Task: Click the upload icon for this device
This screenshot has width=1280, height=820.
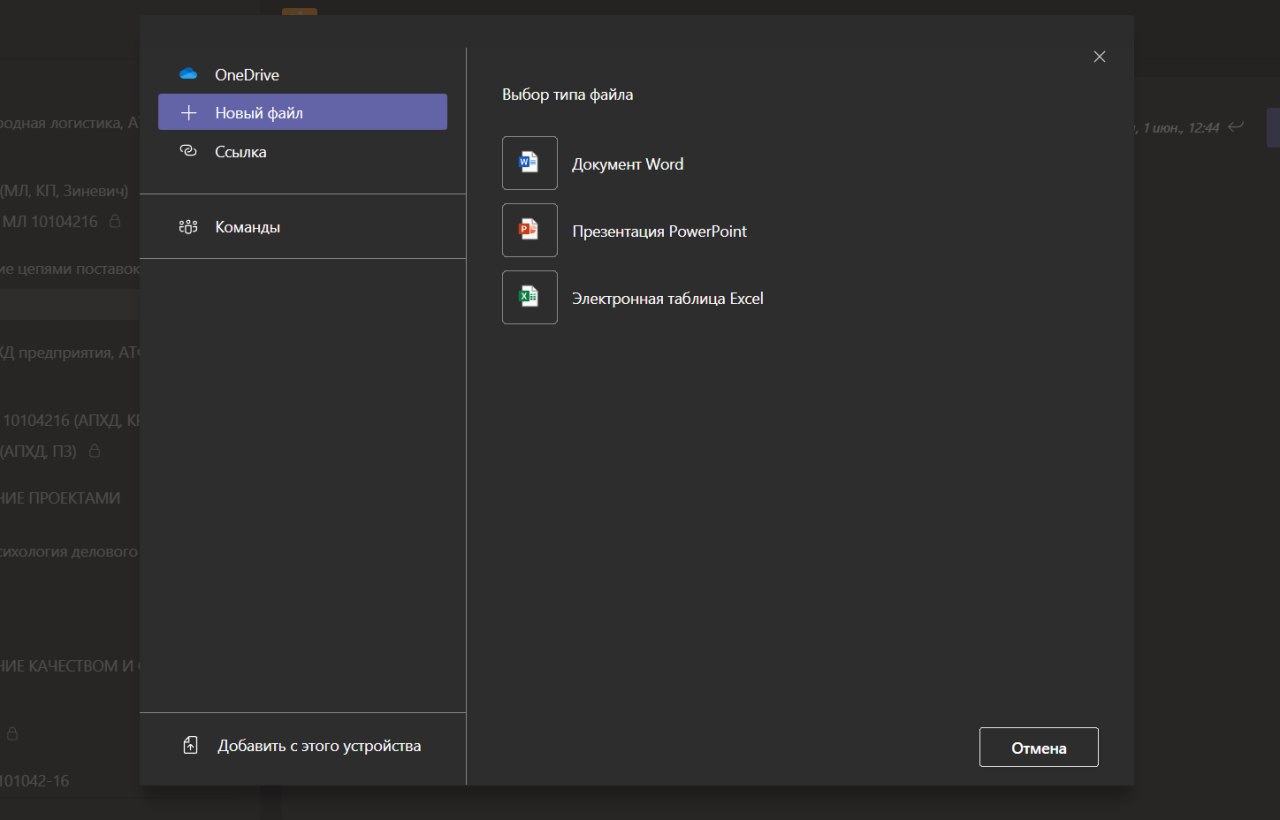Action: tap(191, 745)
